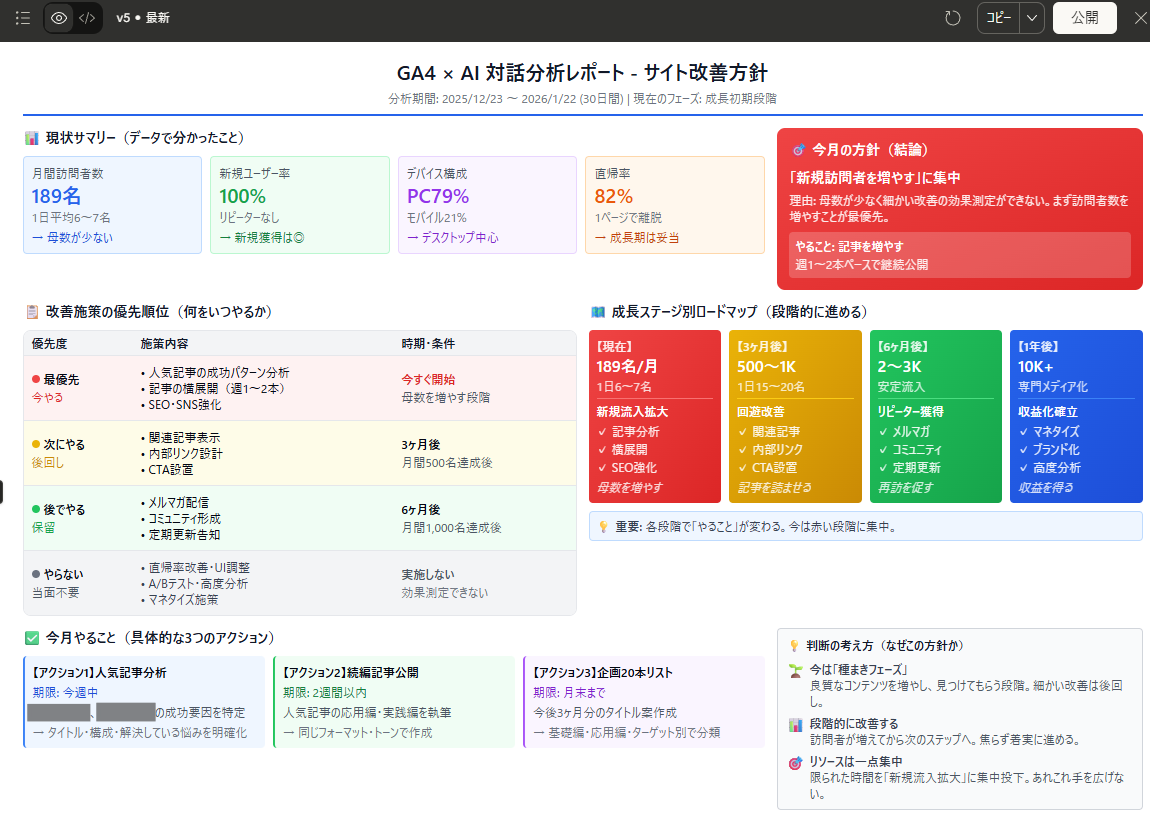
Task: Click the 【アクション2】続編記事公開 card title
Action: click(x=351, y=673)
